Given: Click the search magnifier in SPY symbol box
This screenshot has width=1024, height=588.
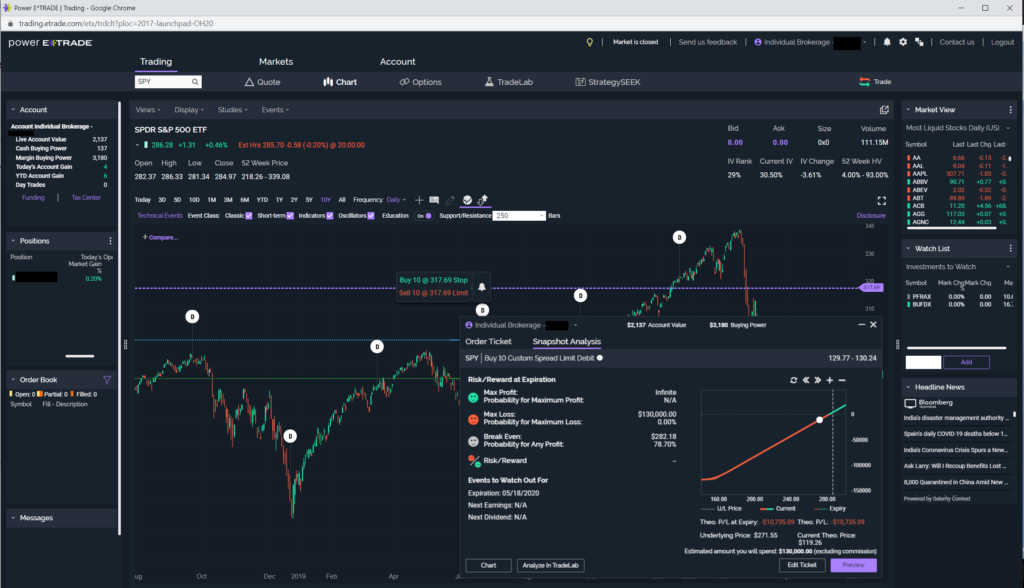Looking at the screenshot, I should coord(195,82).
